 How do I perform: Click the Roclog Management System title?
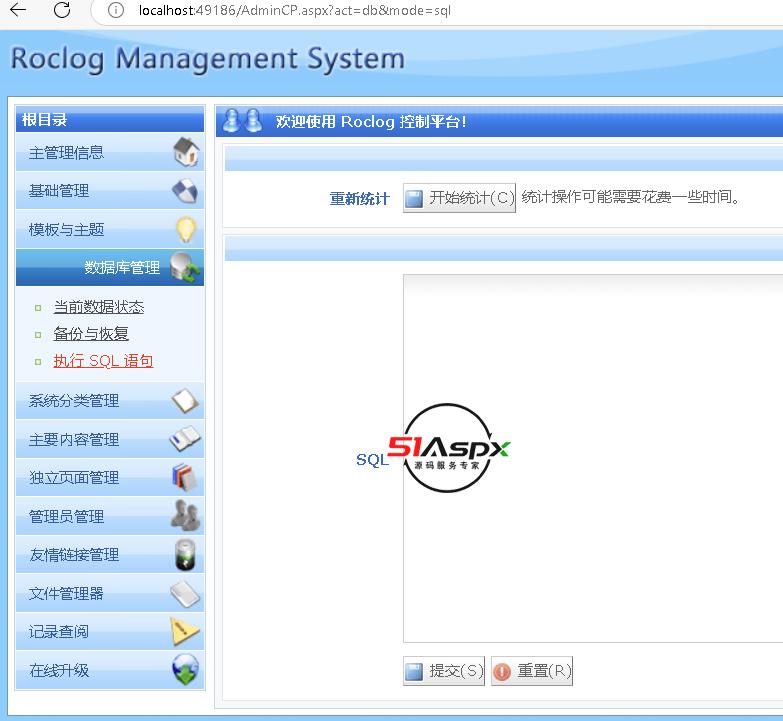point(207,59)
